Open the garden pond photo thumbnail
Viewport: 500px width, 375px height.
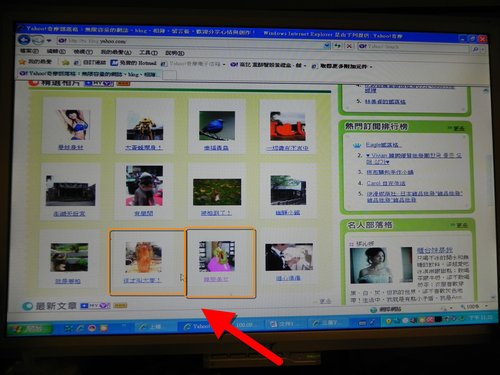(69, 257)
